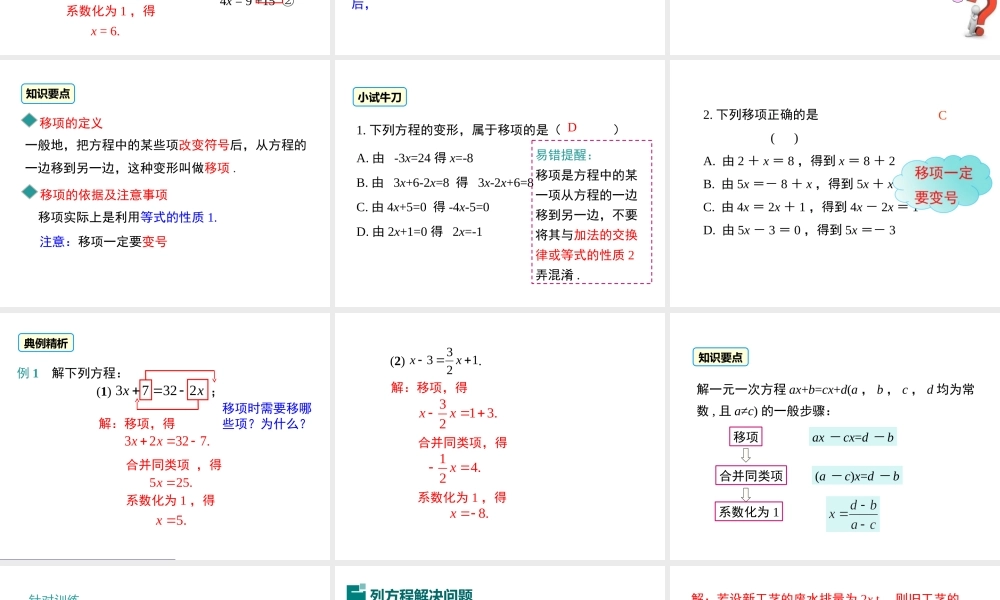Click the blue text 移项时需要移哪些项？为什么？
The image size is (1000, 600).
(267, 416)
